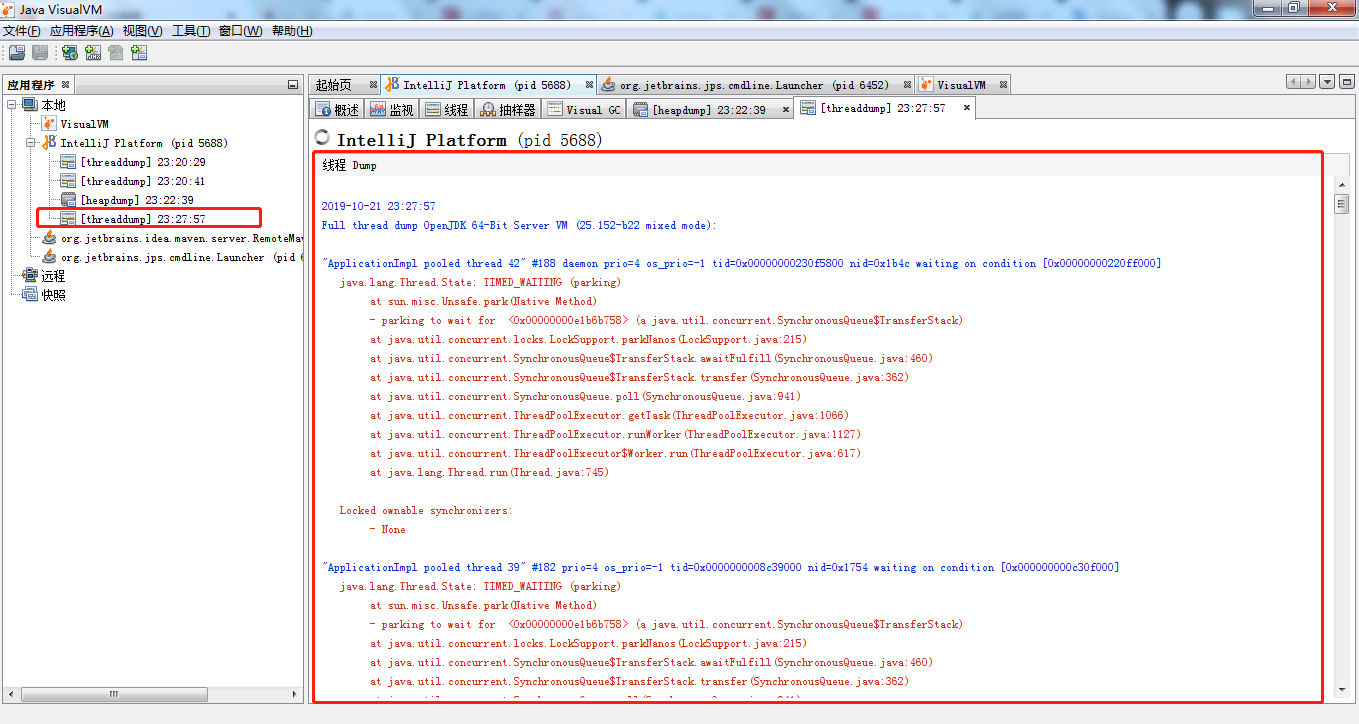The height and width of the screenshot is (724, 1359).
Task: Close the VisualVM editor tab
Action: click(1003, 85)
